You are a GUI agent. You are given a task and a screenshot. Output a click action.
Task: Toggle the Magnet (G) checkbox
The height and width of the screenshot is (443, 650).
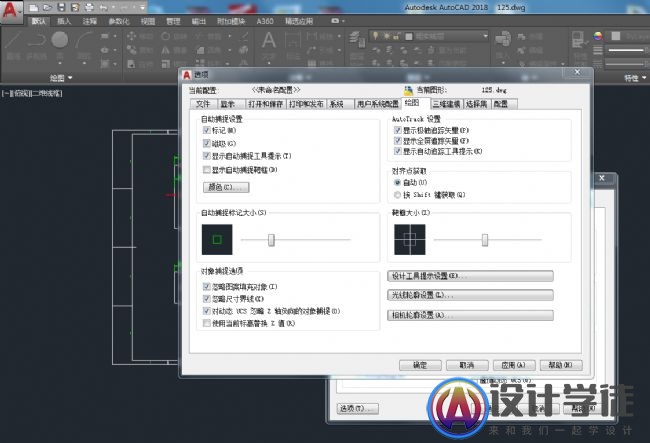click(x=207, y=143)
